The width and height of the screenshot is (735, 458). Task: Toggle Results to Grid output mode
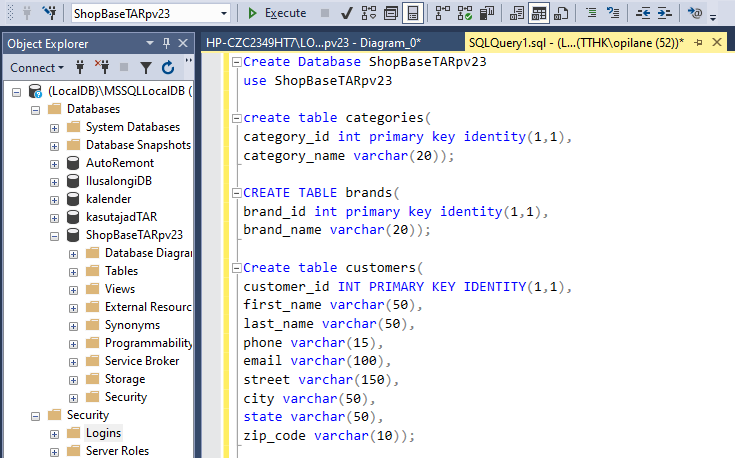(x=539, y=13)
